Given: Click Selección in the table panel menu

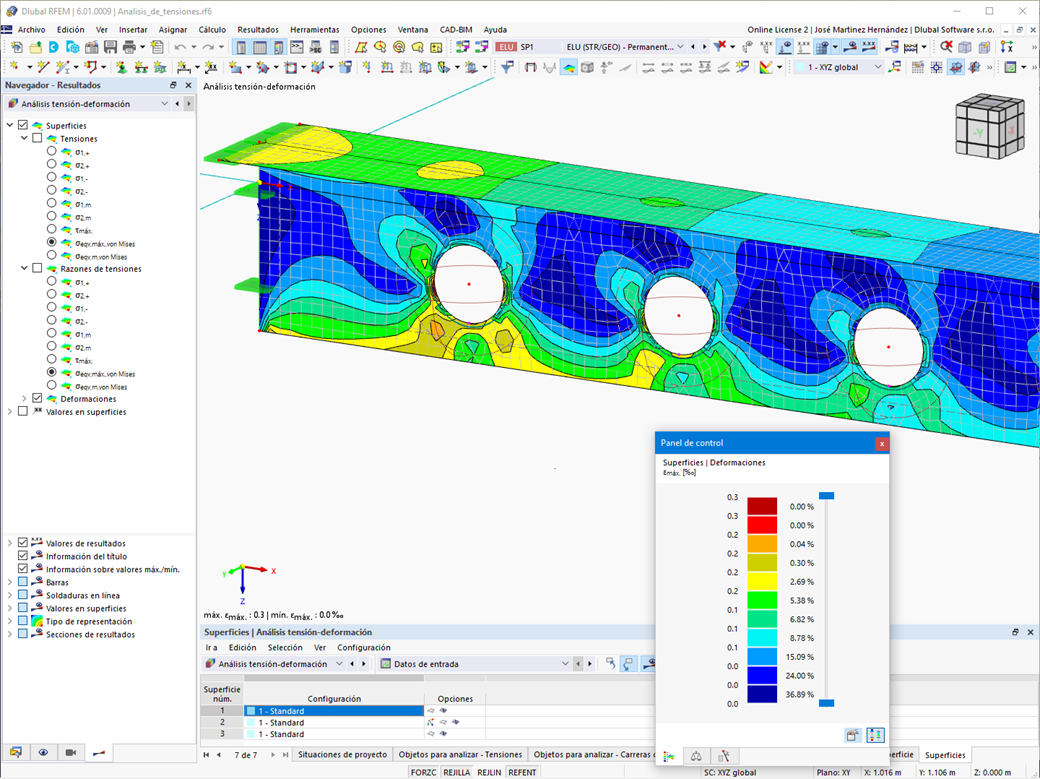Looking at the screenshot, I should (x=285, y=647).
